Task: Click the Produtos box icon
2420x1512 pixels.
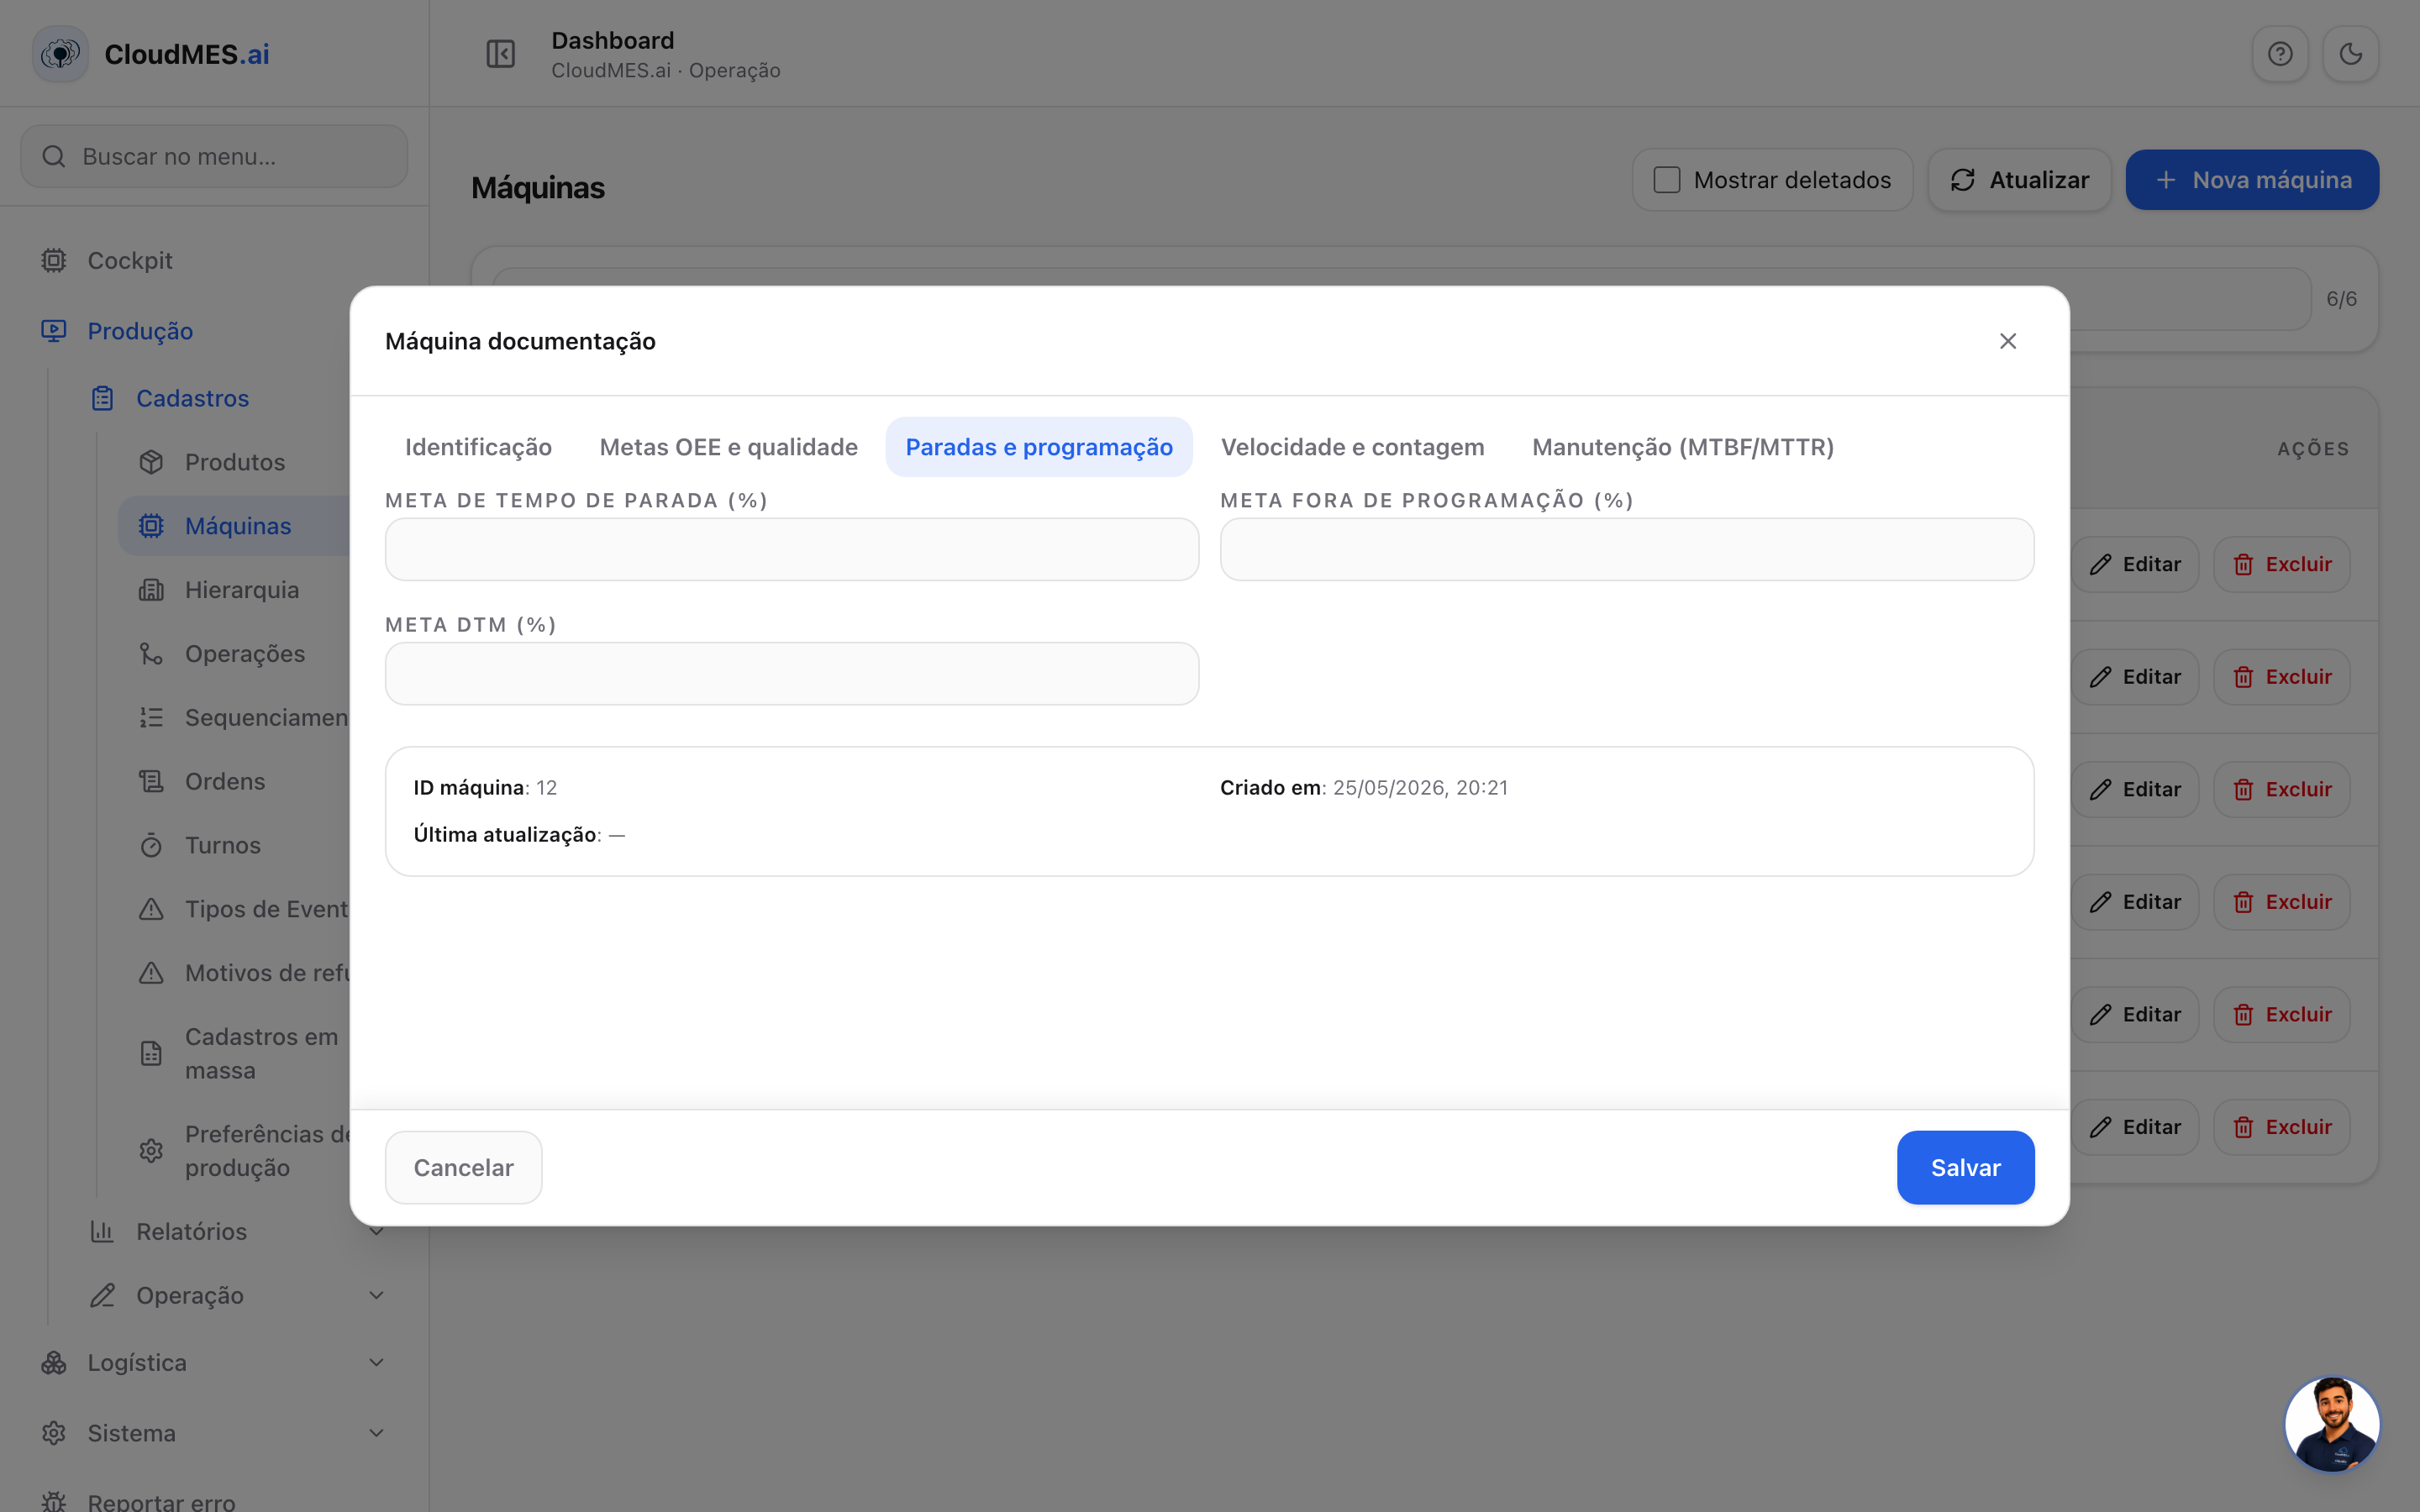Action: tap(151, 462)
